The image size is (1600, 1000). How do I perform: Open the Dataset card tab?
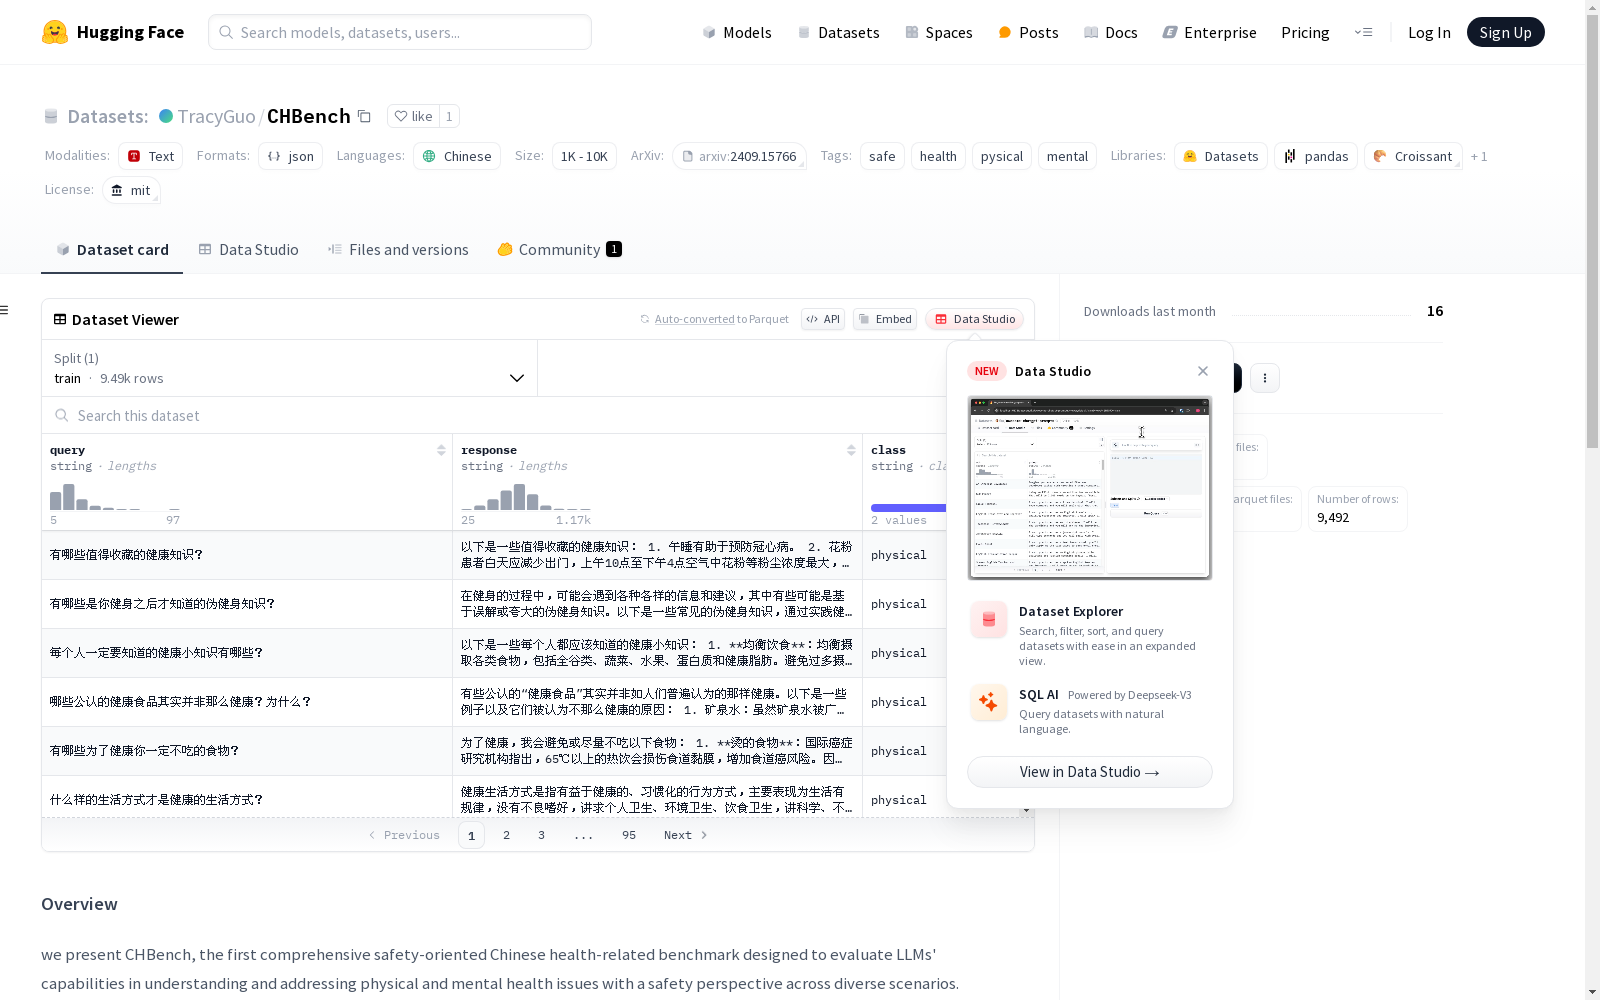(x=112, y=250)
